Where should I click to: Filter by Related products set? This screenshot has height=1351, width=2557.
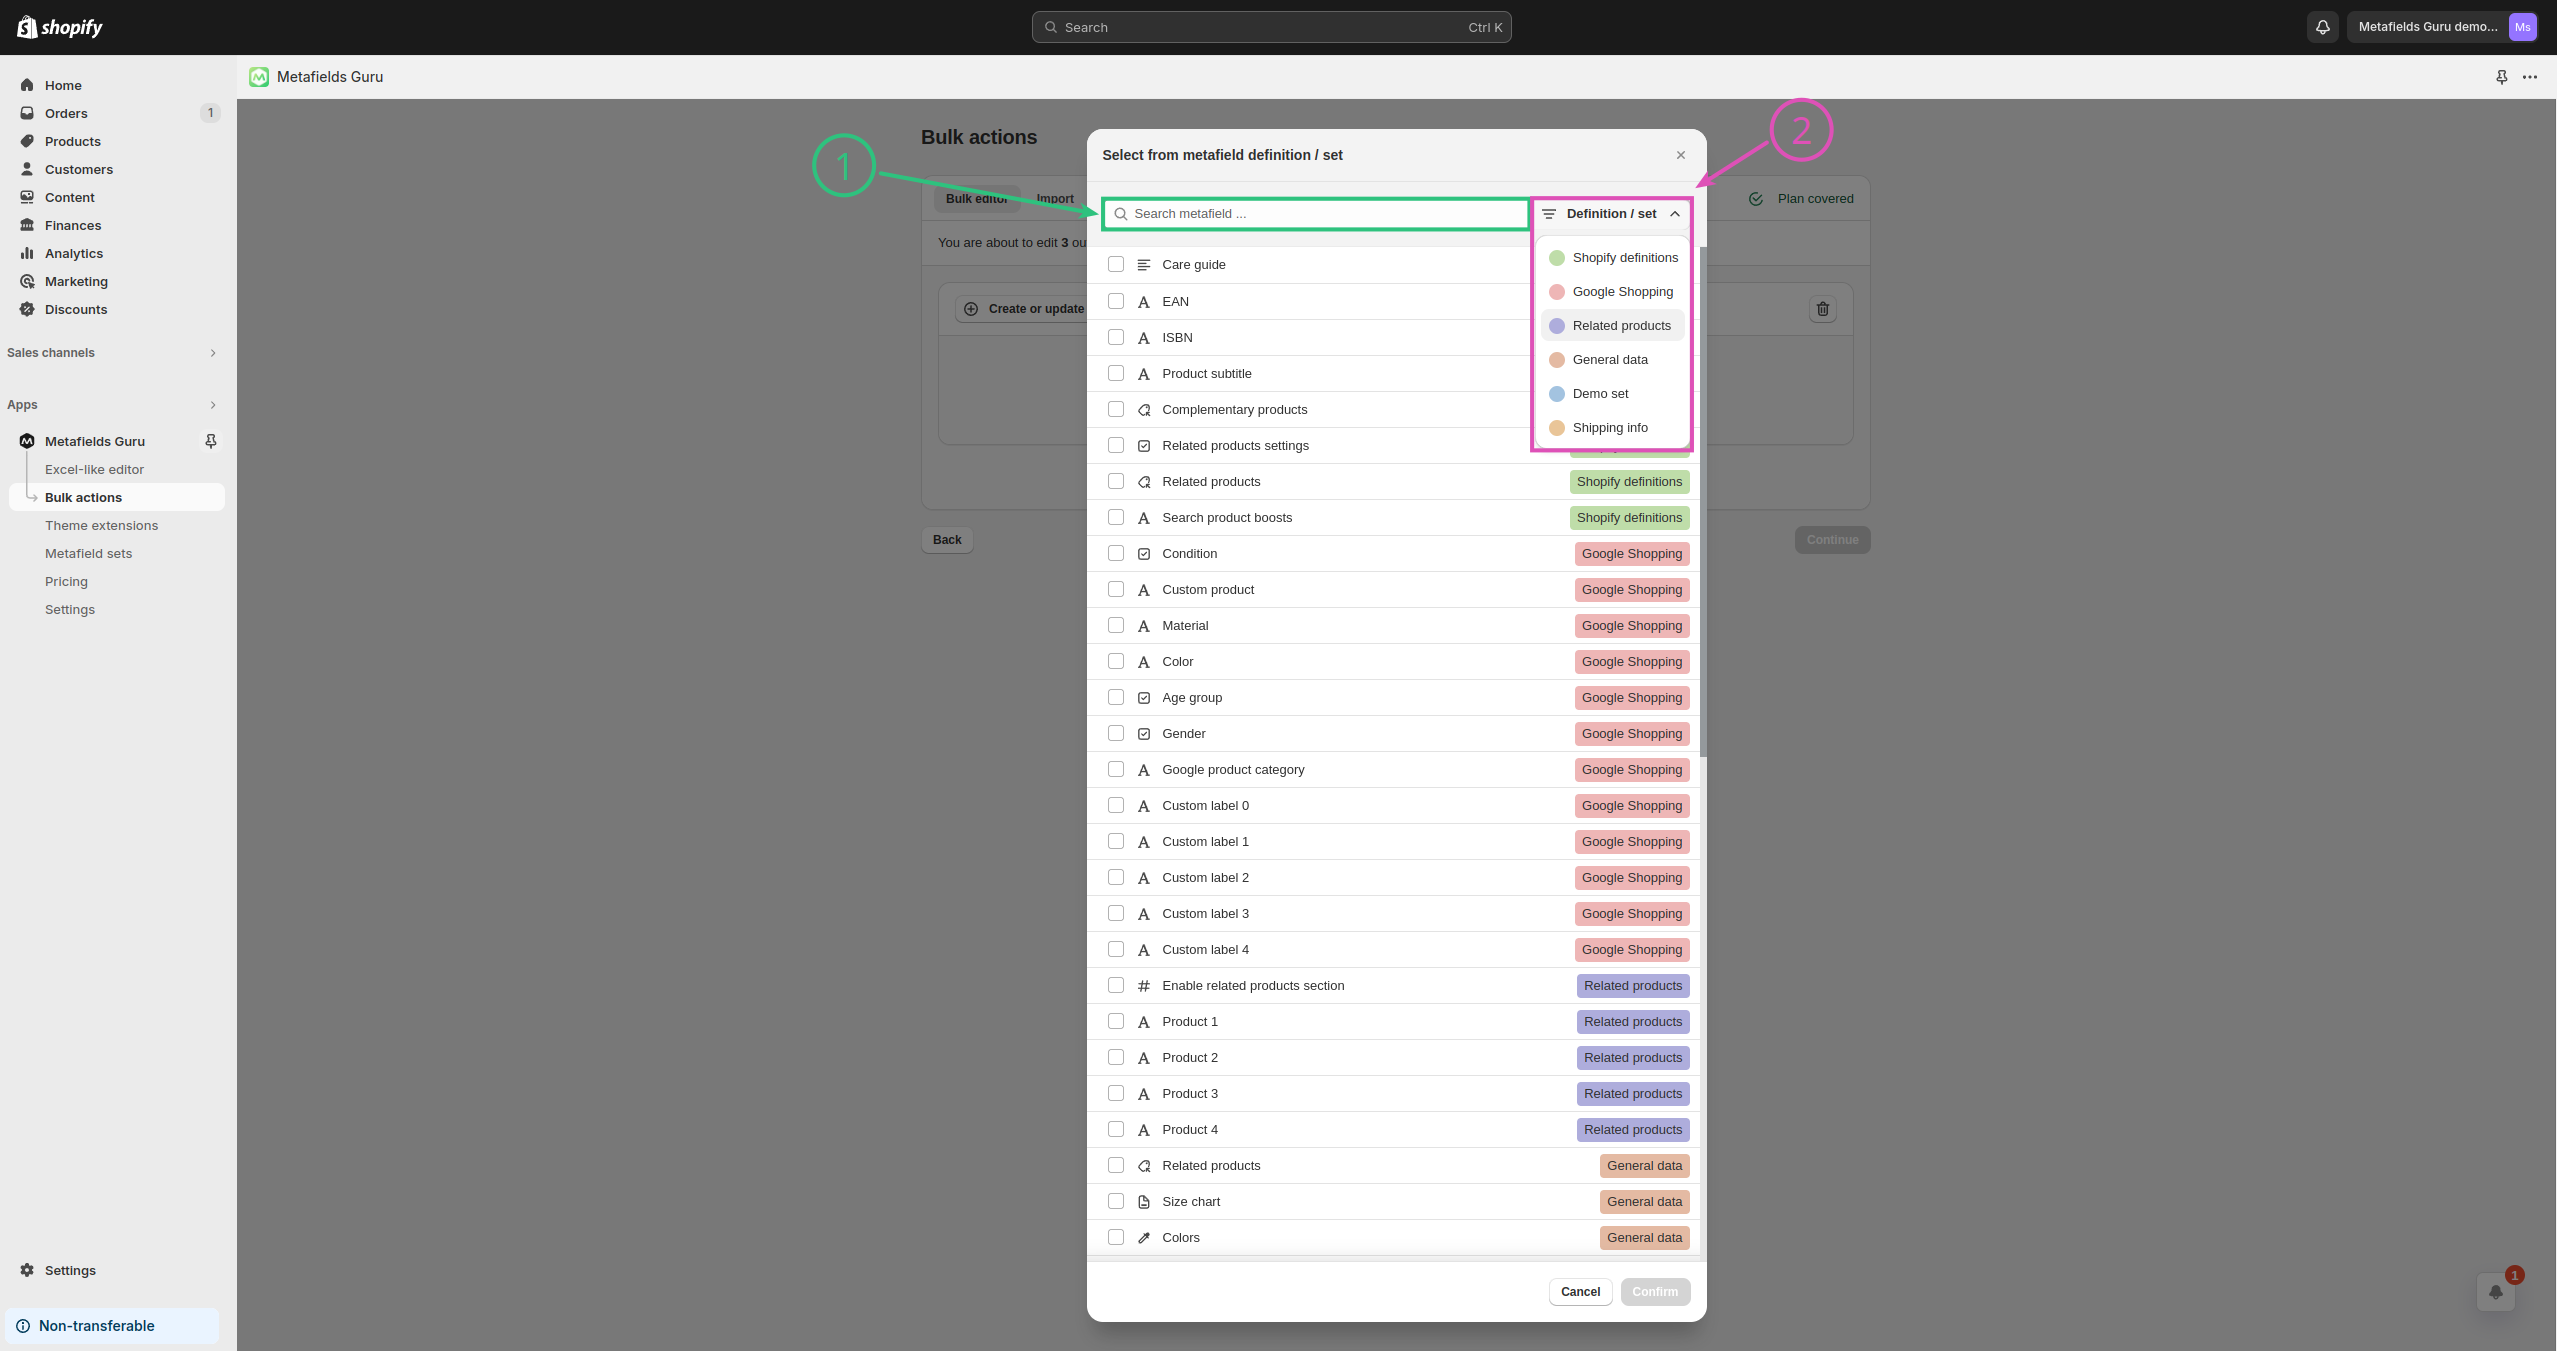click(x=1613, y=326)
